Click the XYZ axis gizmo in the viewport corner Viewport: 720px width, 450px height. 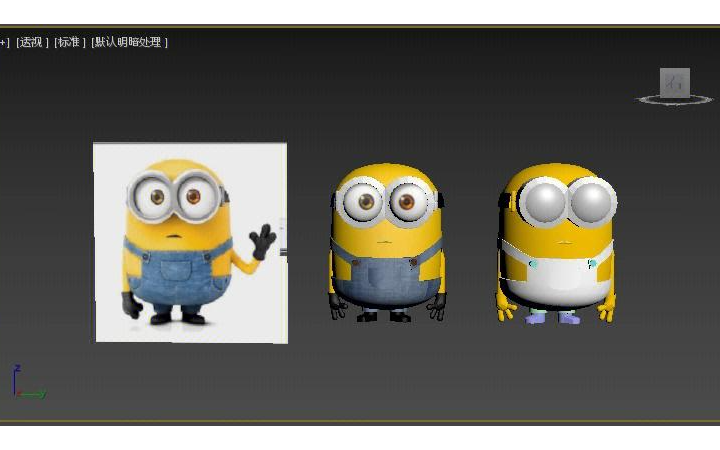point(28,382)
